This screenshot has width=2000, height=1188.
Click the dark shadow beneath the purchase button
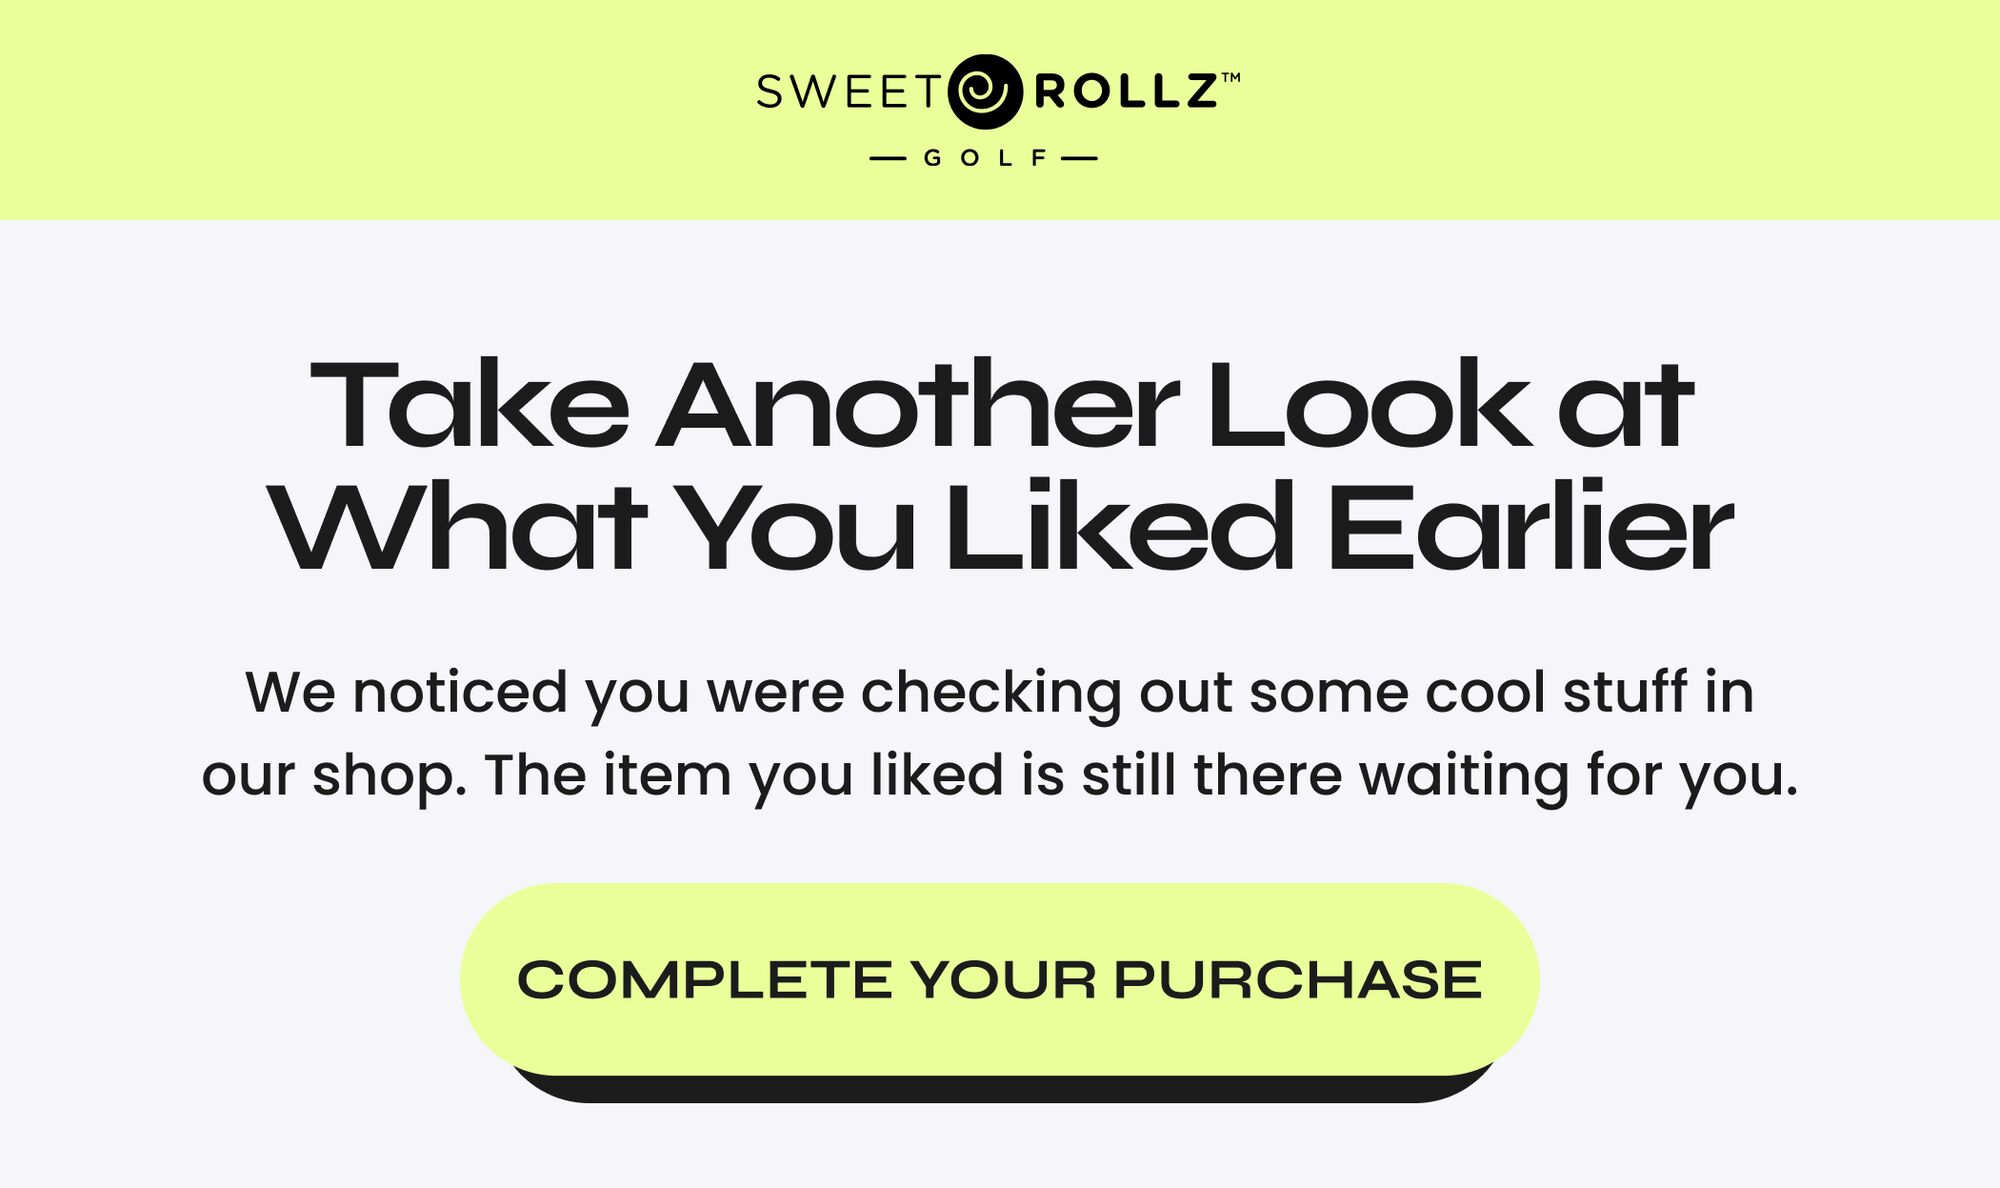click(1000, 1090)
